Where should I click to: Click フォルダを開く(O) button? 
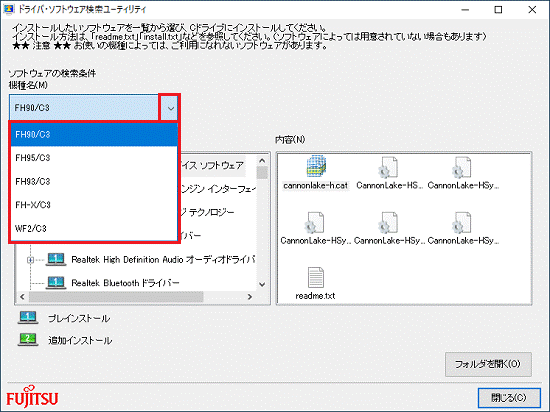(x=488, y=364)
